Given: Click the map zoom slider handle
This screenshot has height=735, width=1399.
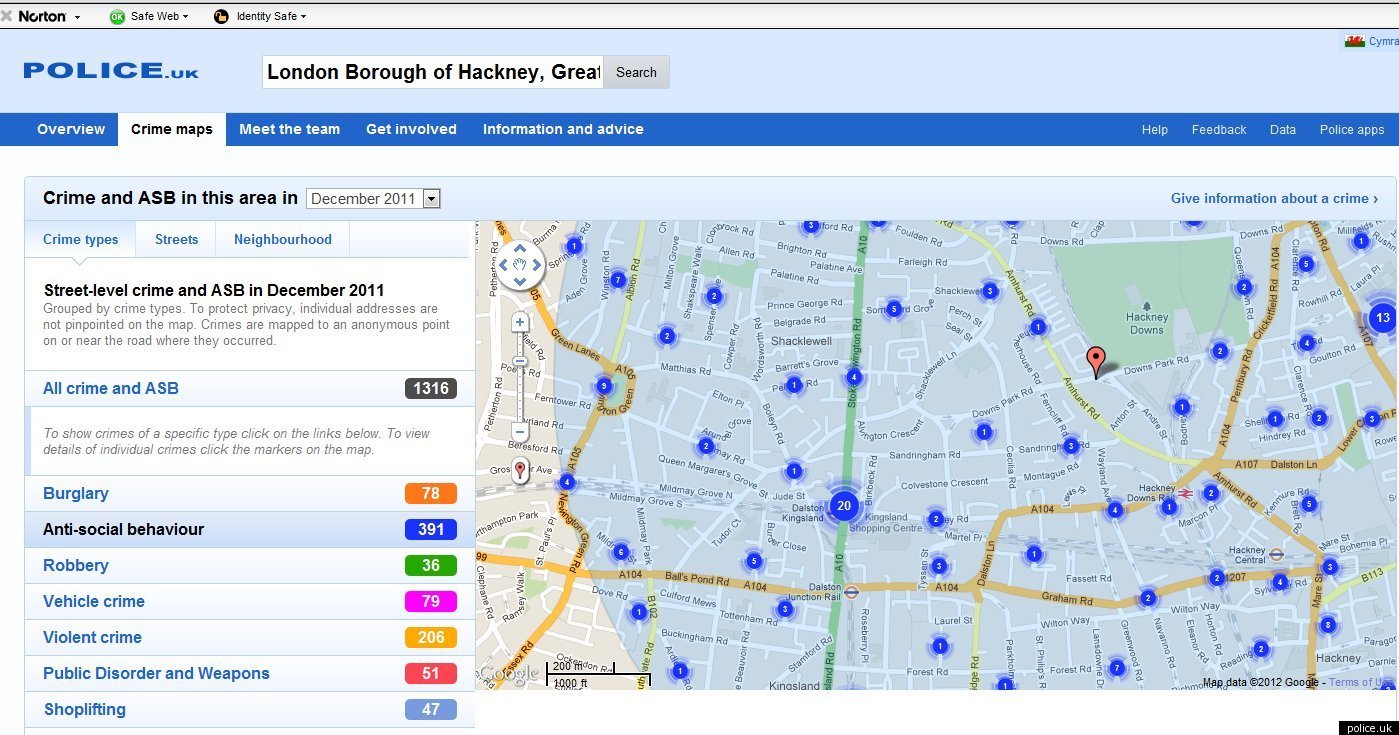Looking at the screenshot, I should click(x=520, y=361).
